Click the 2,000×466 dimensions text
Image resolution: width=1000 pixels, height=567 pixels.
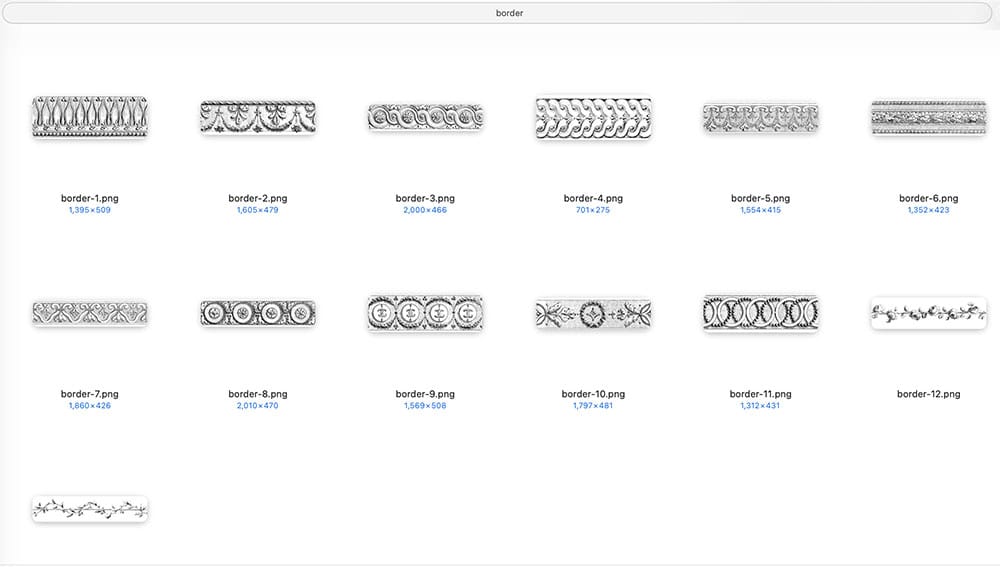425,210
